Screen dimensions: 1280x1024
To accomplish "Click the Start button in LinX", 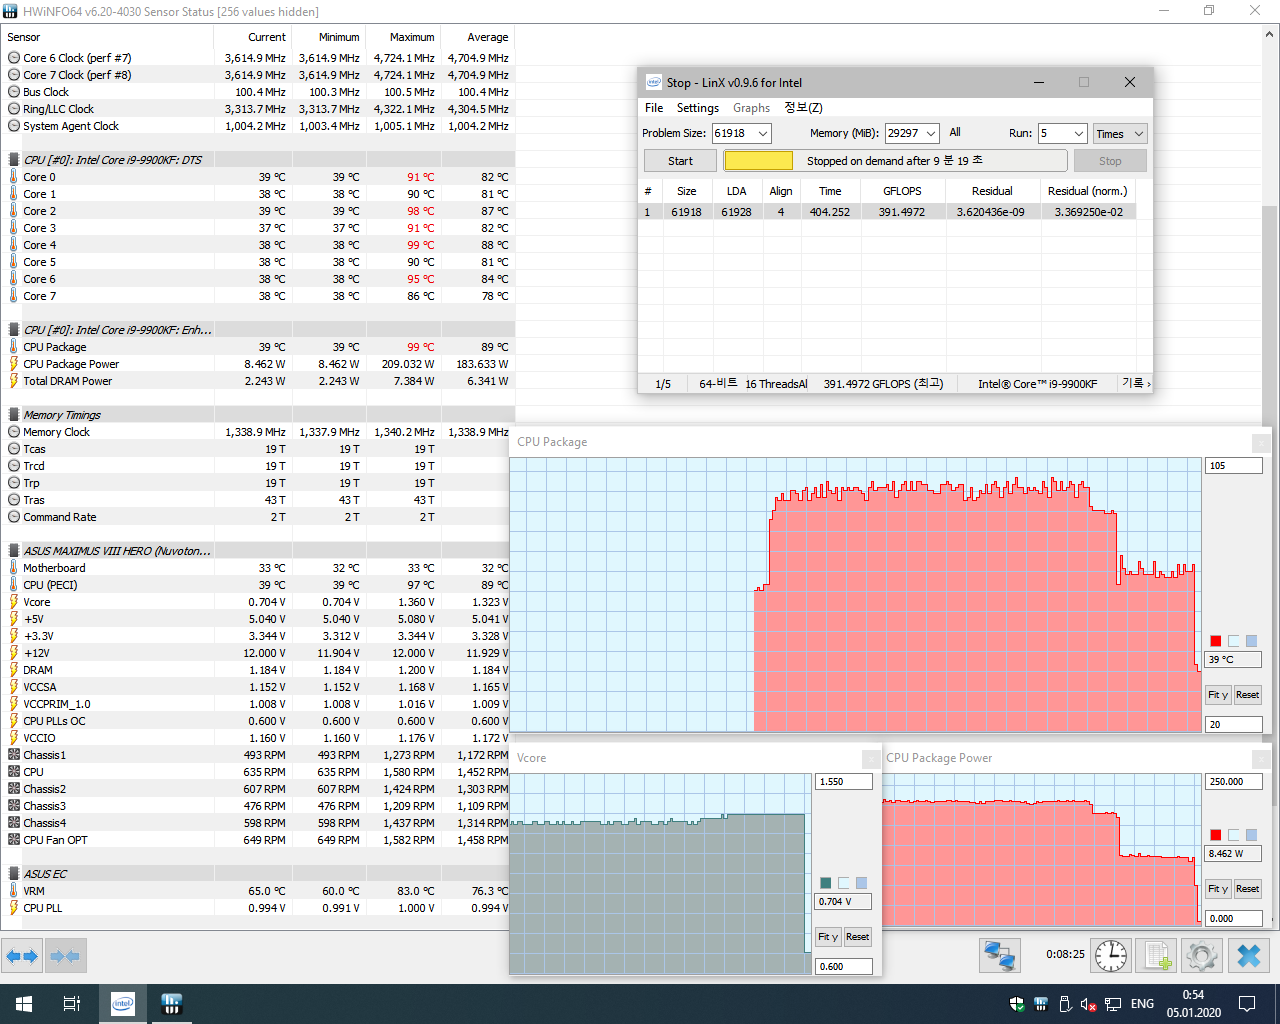I will pos(680,161).
